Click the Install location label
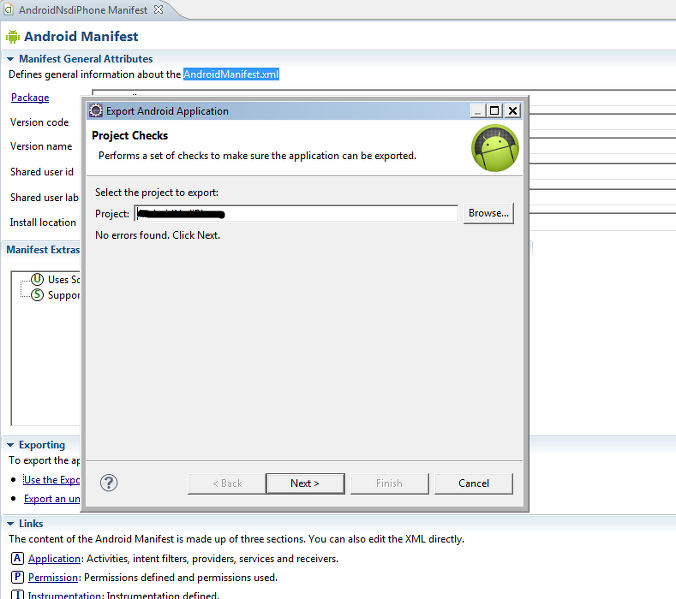 point(43,223)
